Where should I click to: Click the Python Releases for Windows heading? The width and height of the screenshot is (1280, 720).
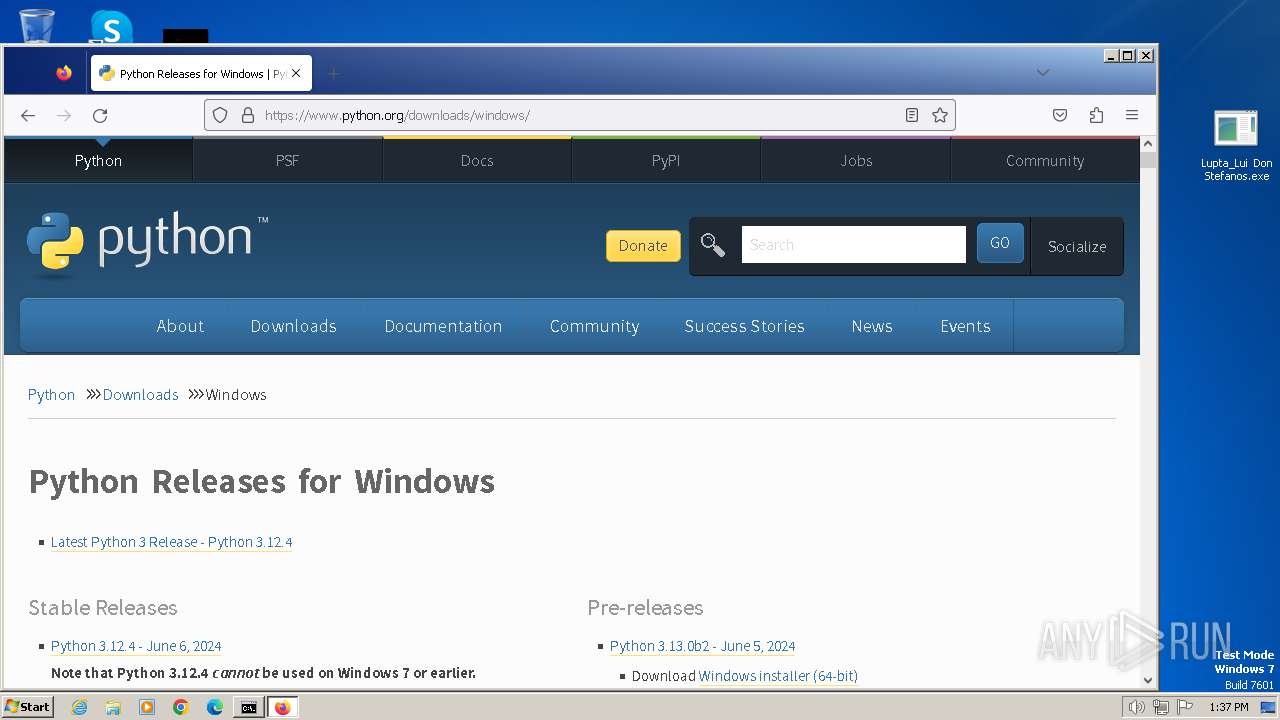pos(262,481)
